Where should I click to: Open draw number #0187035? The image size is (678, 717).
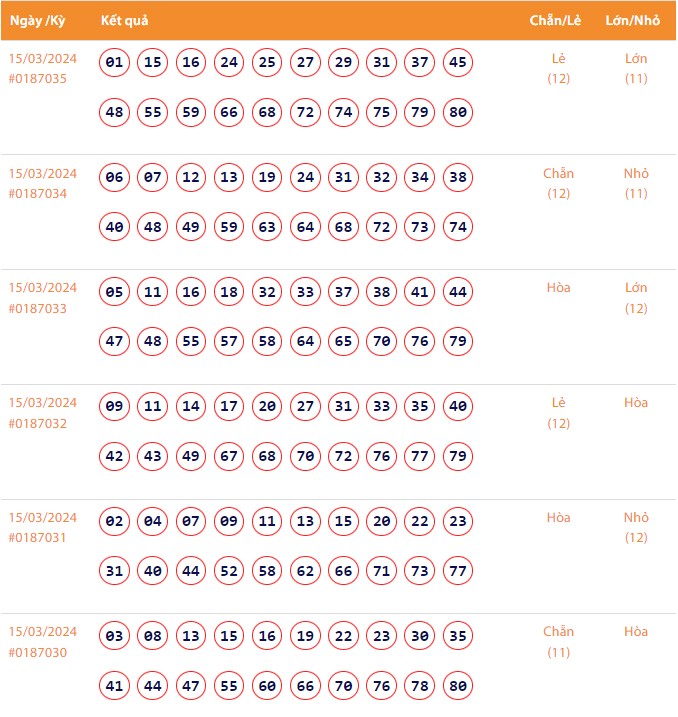[x=38, y=78]
